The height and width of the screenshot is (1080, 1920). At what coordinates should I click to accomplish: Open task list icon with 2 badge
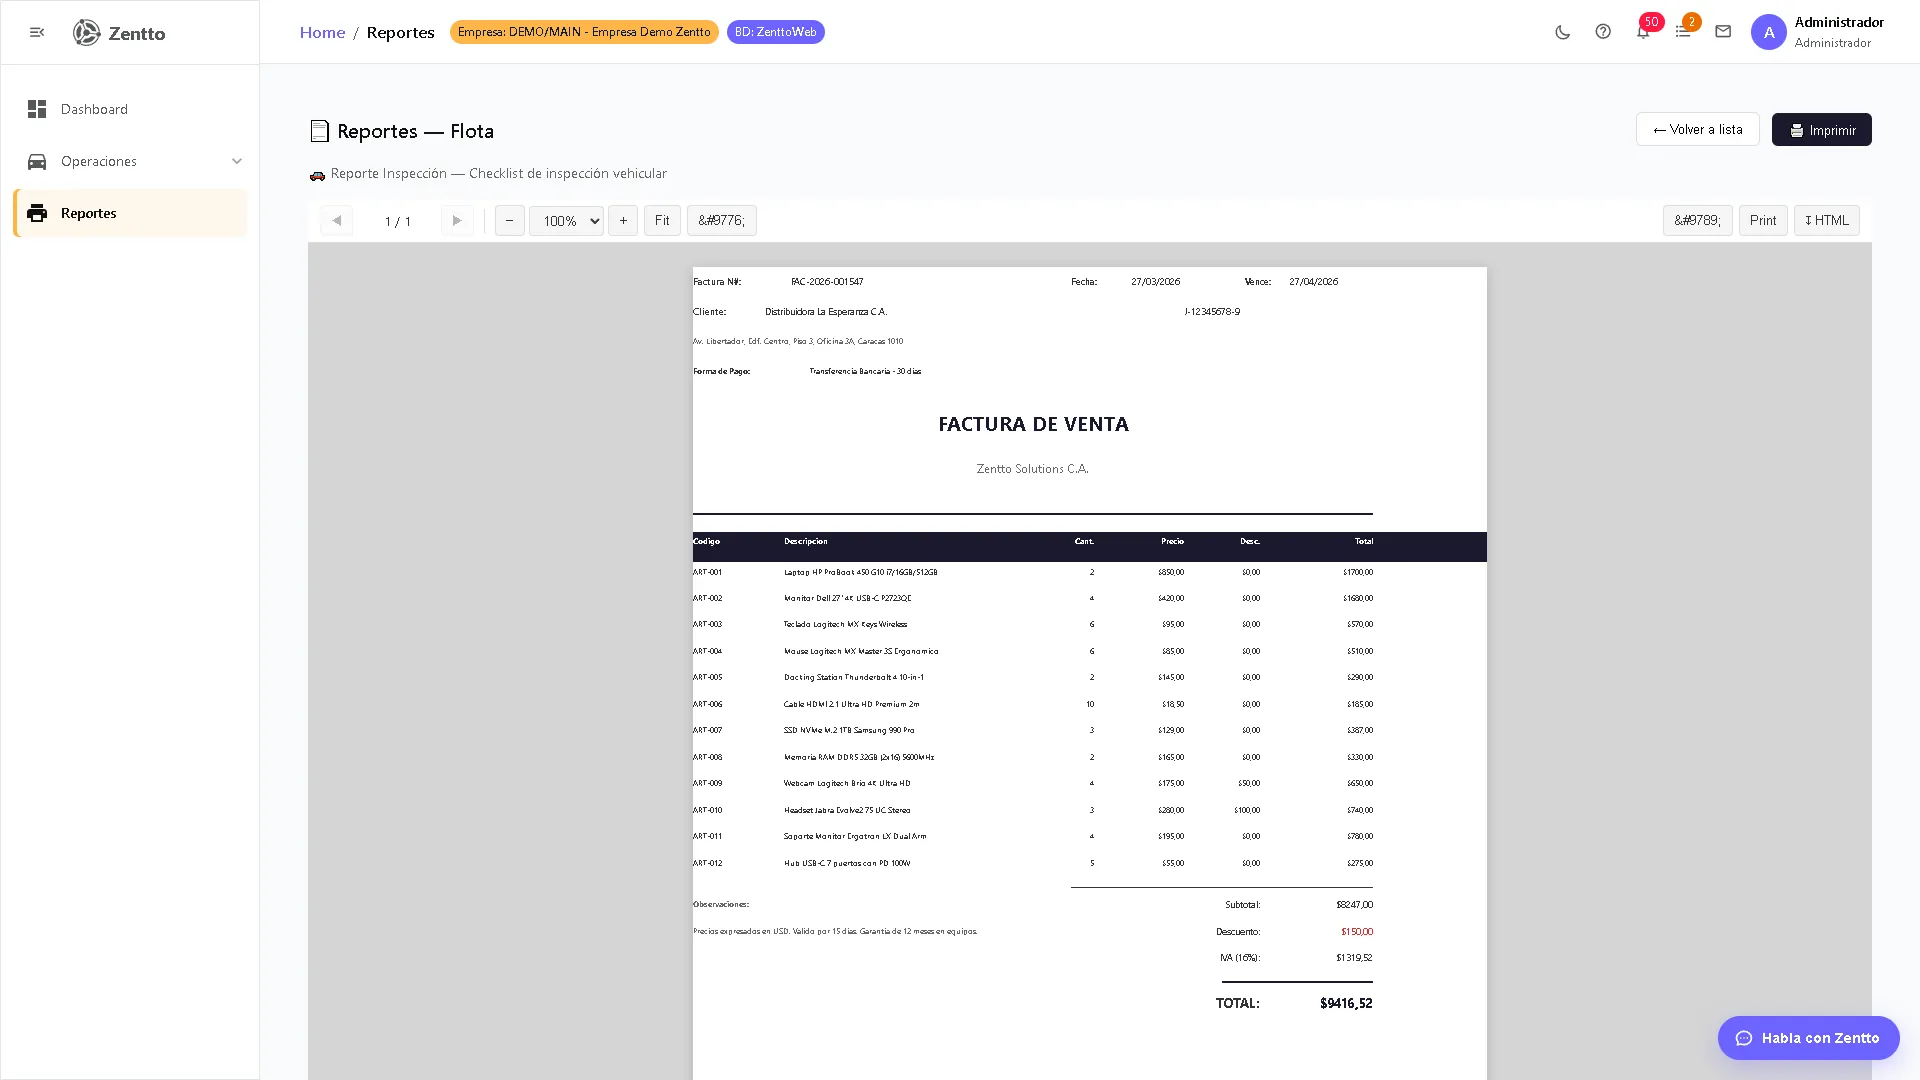1683,32
